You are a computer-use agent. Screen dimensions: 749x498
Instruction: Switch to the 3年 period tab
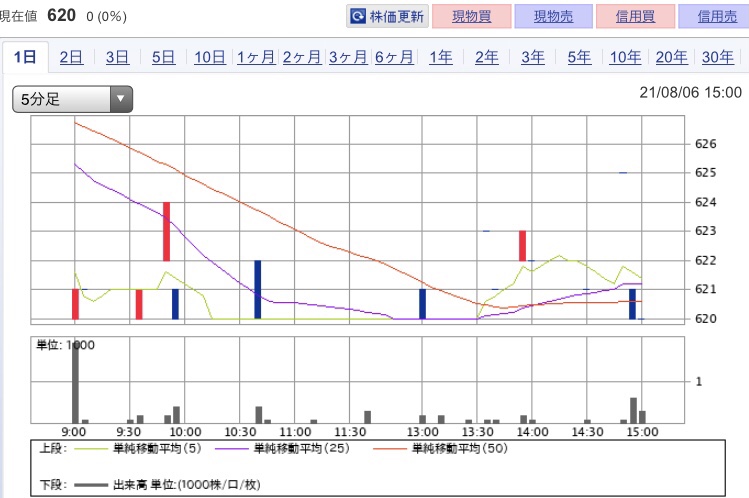pos(533,57)
